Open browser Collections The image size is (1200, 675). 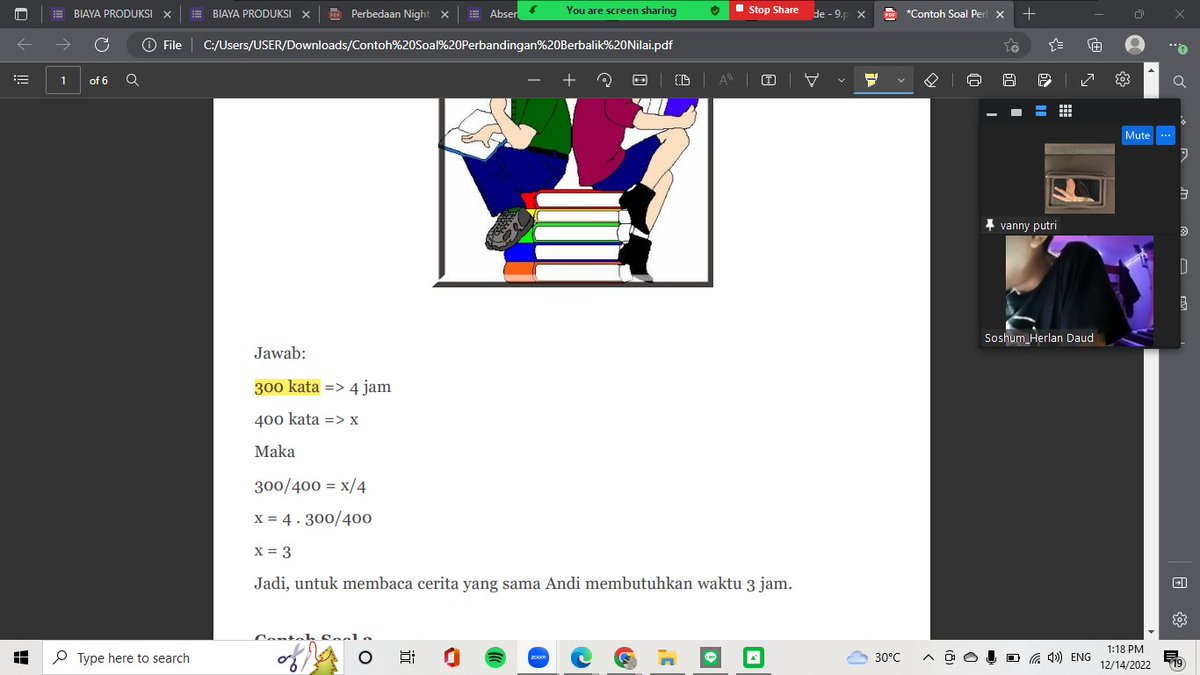click(x=1094, y=45)
